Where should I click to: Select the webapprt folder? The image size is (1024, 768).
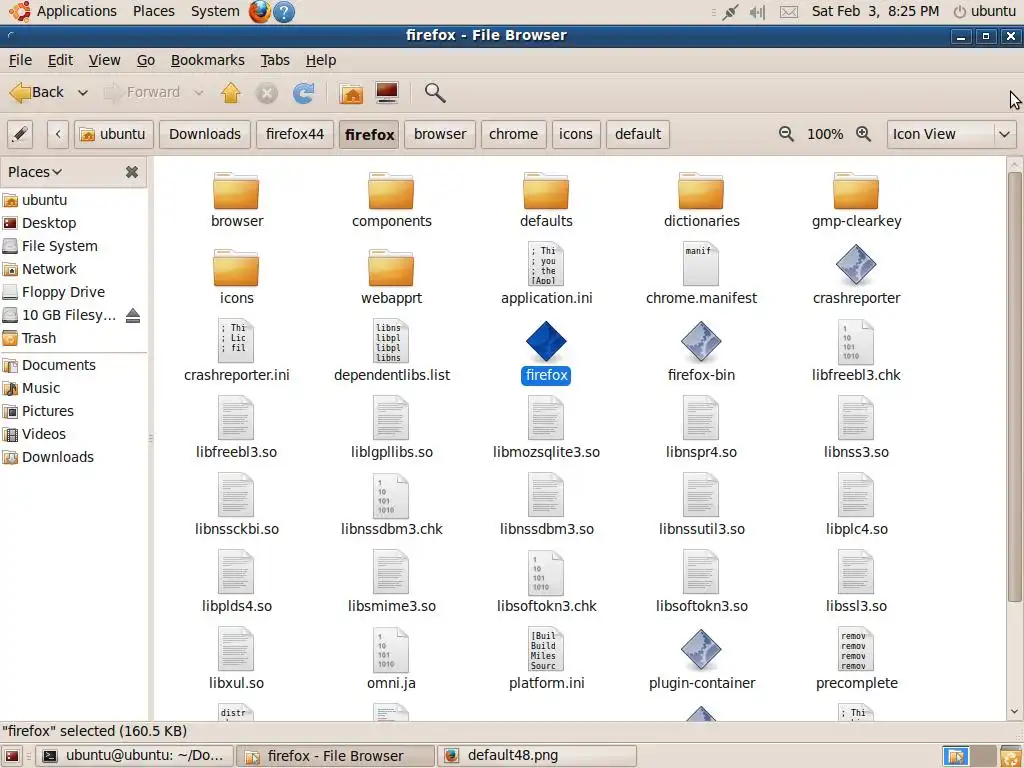click(x=391, y=268)
